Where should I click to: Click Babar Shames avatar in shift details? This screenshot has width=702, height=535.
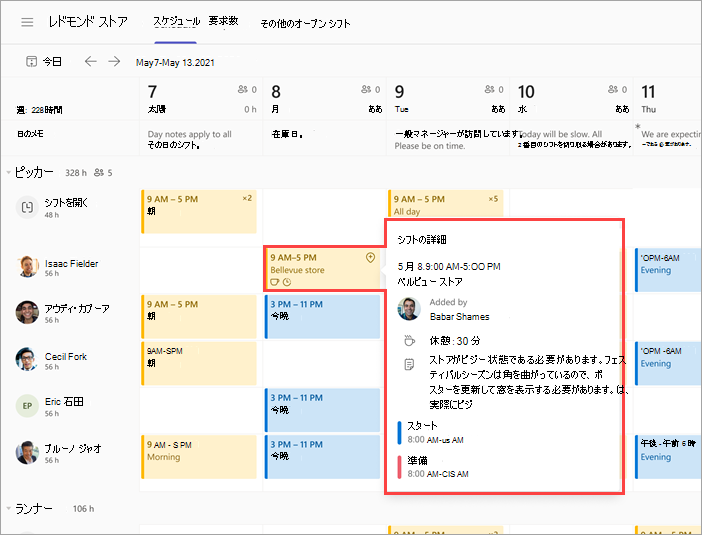click(x=409, y=309)
